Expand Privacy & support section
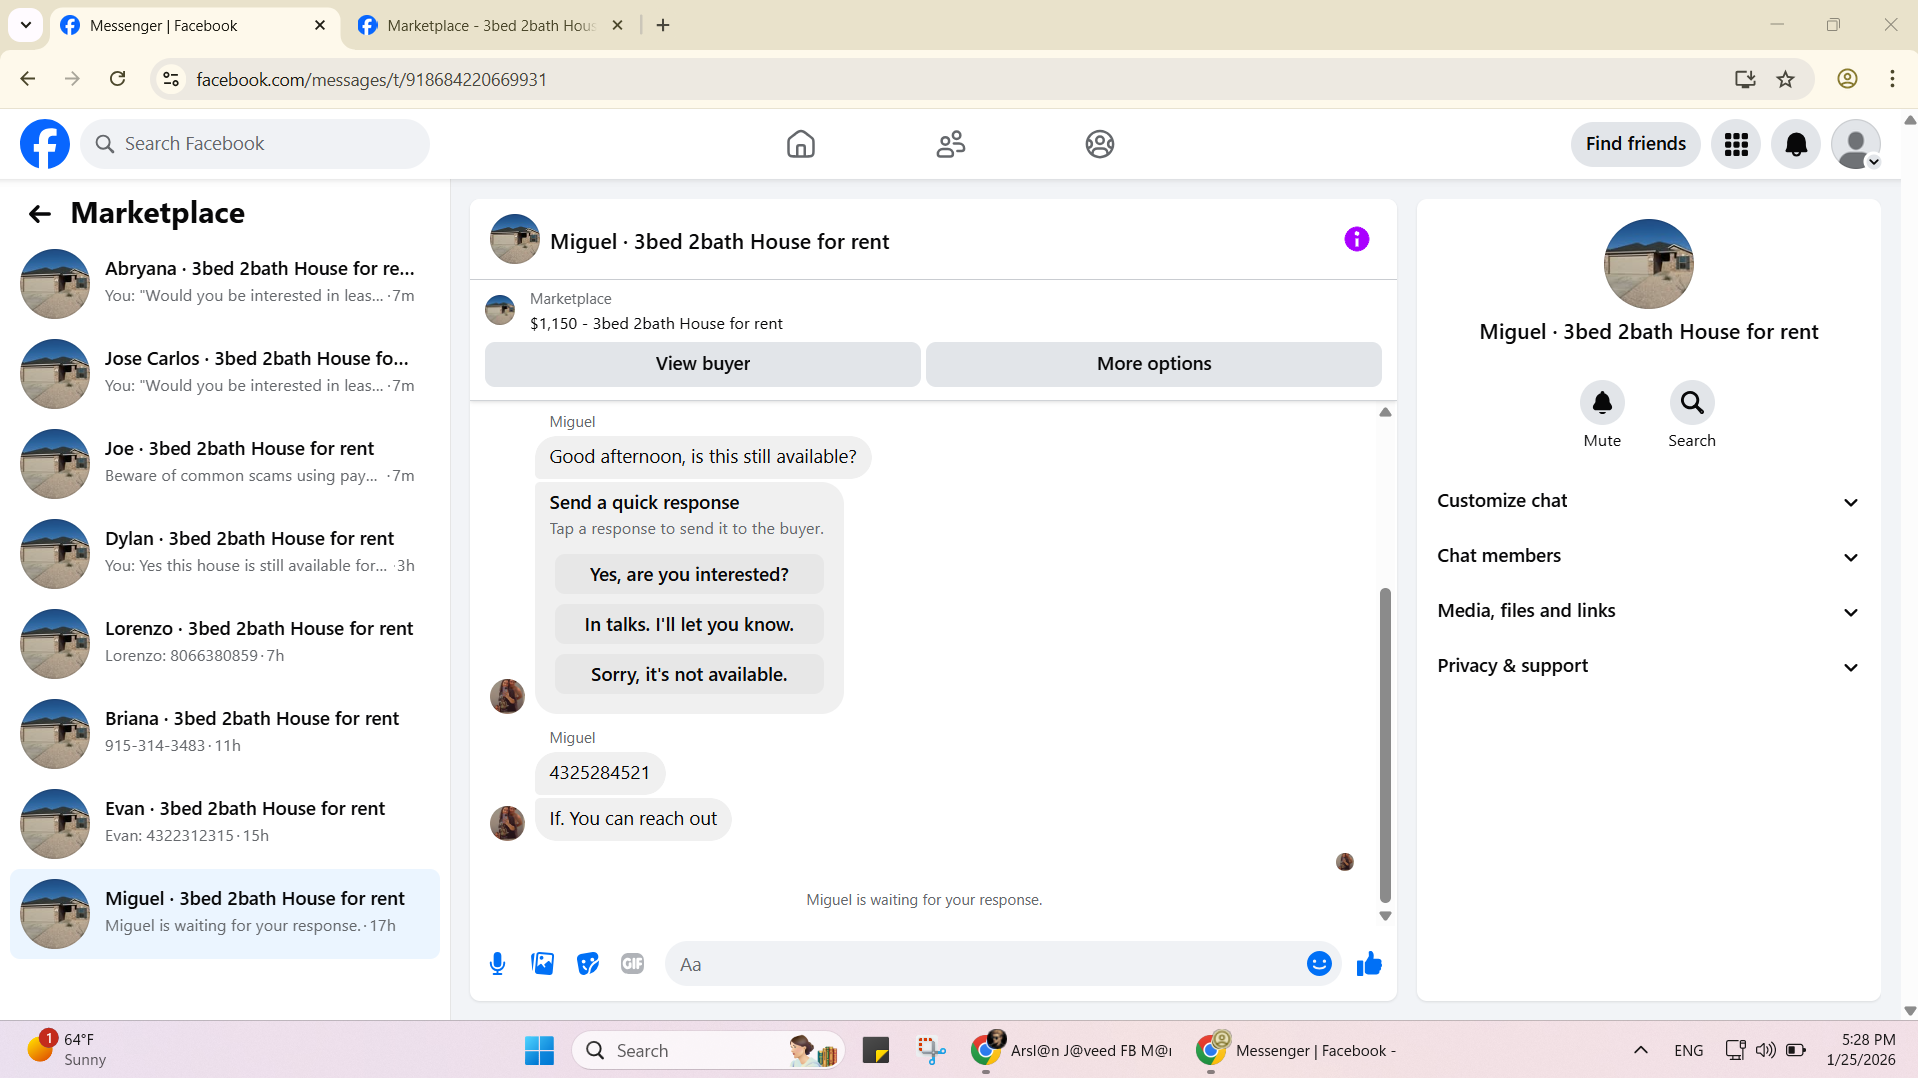 click(1648, 666)
